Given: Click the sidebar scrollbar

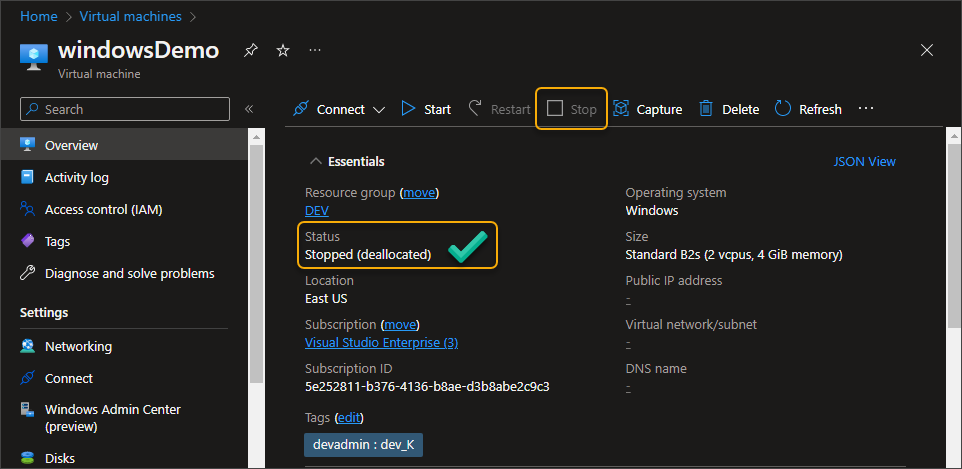Looking at the screenshot, I should 256,264.
